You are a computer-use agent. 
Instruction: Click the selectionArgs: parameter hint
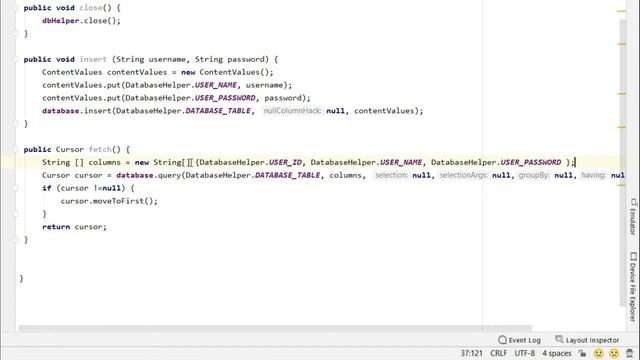(x=463, y=175)
